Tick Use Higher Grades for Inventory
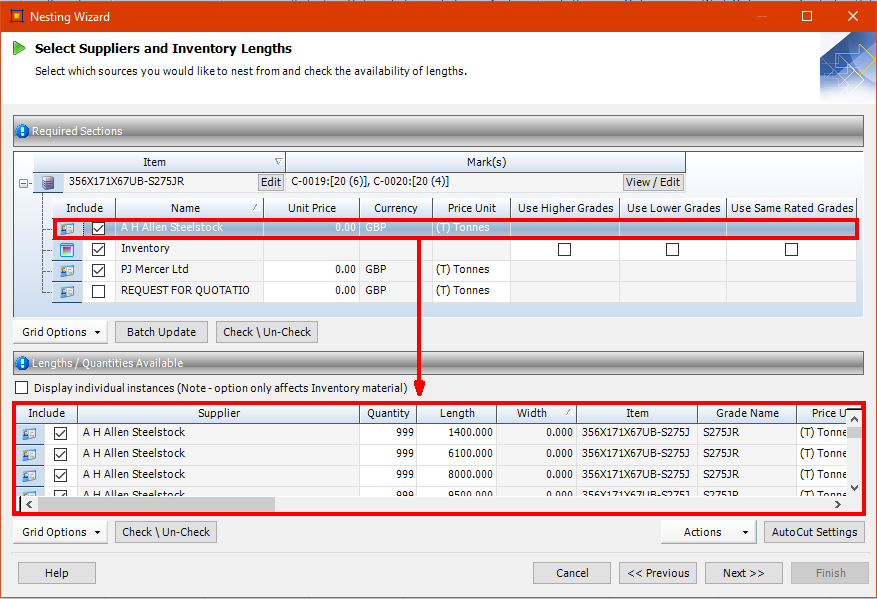Viewport: 877px width, 599px height. point(564,249)
